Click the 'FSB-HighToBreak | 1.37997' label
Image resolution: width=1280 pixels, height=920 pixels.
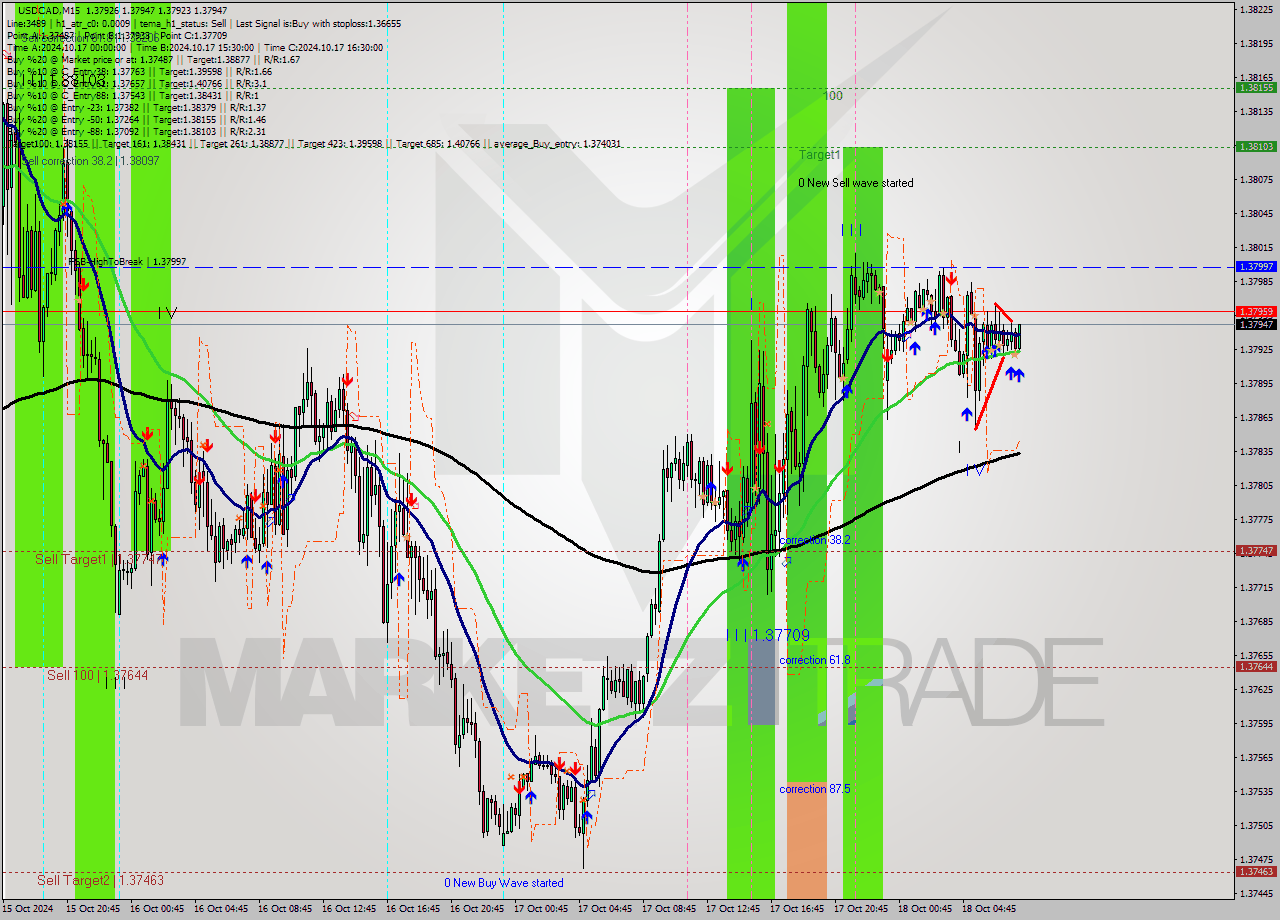point(127,262)
